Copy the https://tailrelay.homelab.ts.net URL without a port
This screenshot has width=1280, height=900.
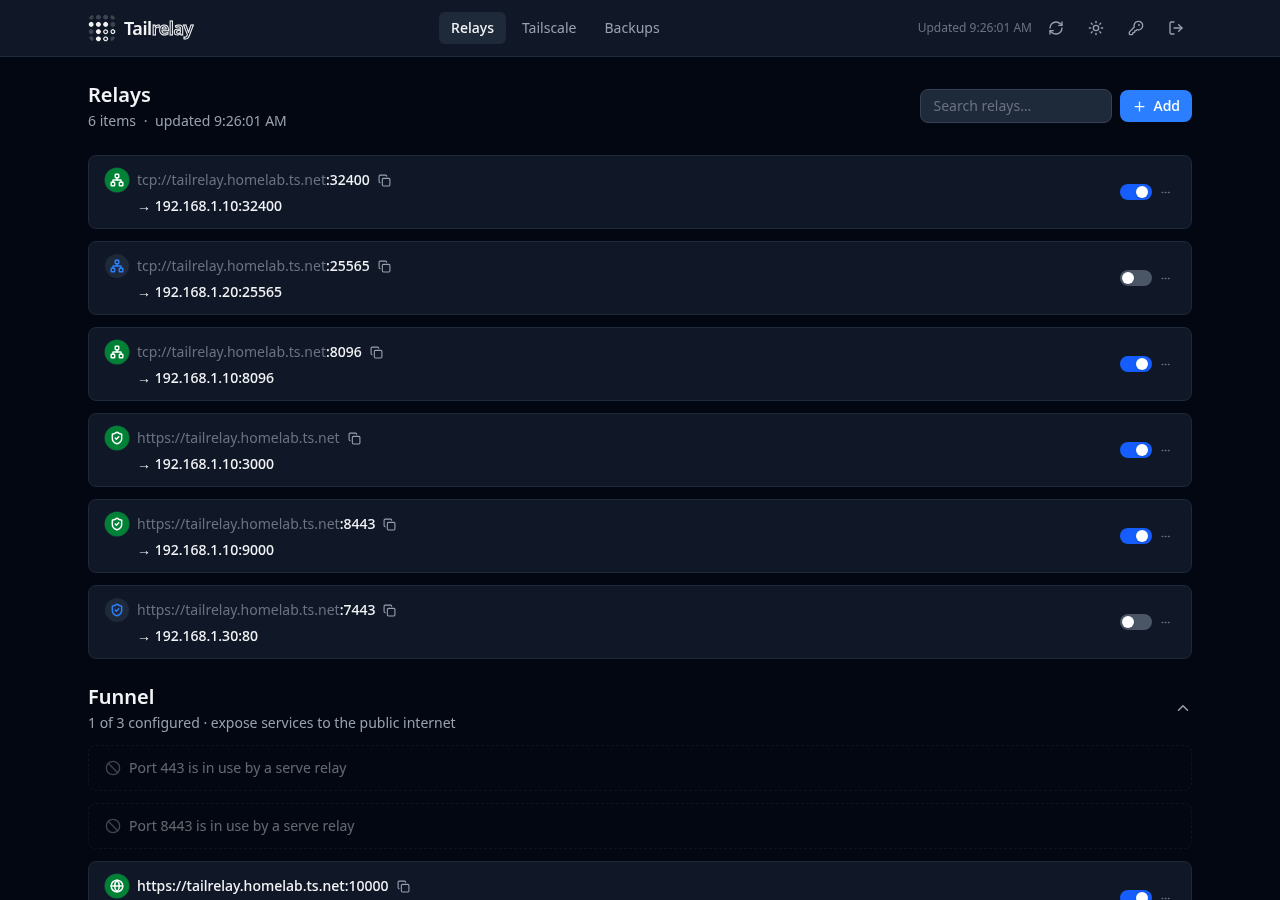355,439
